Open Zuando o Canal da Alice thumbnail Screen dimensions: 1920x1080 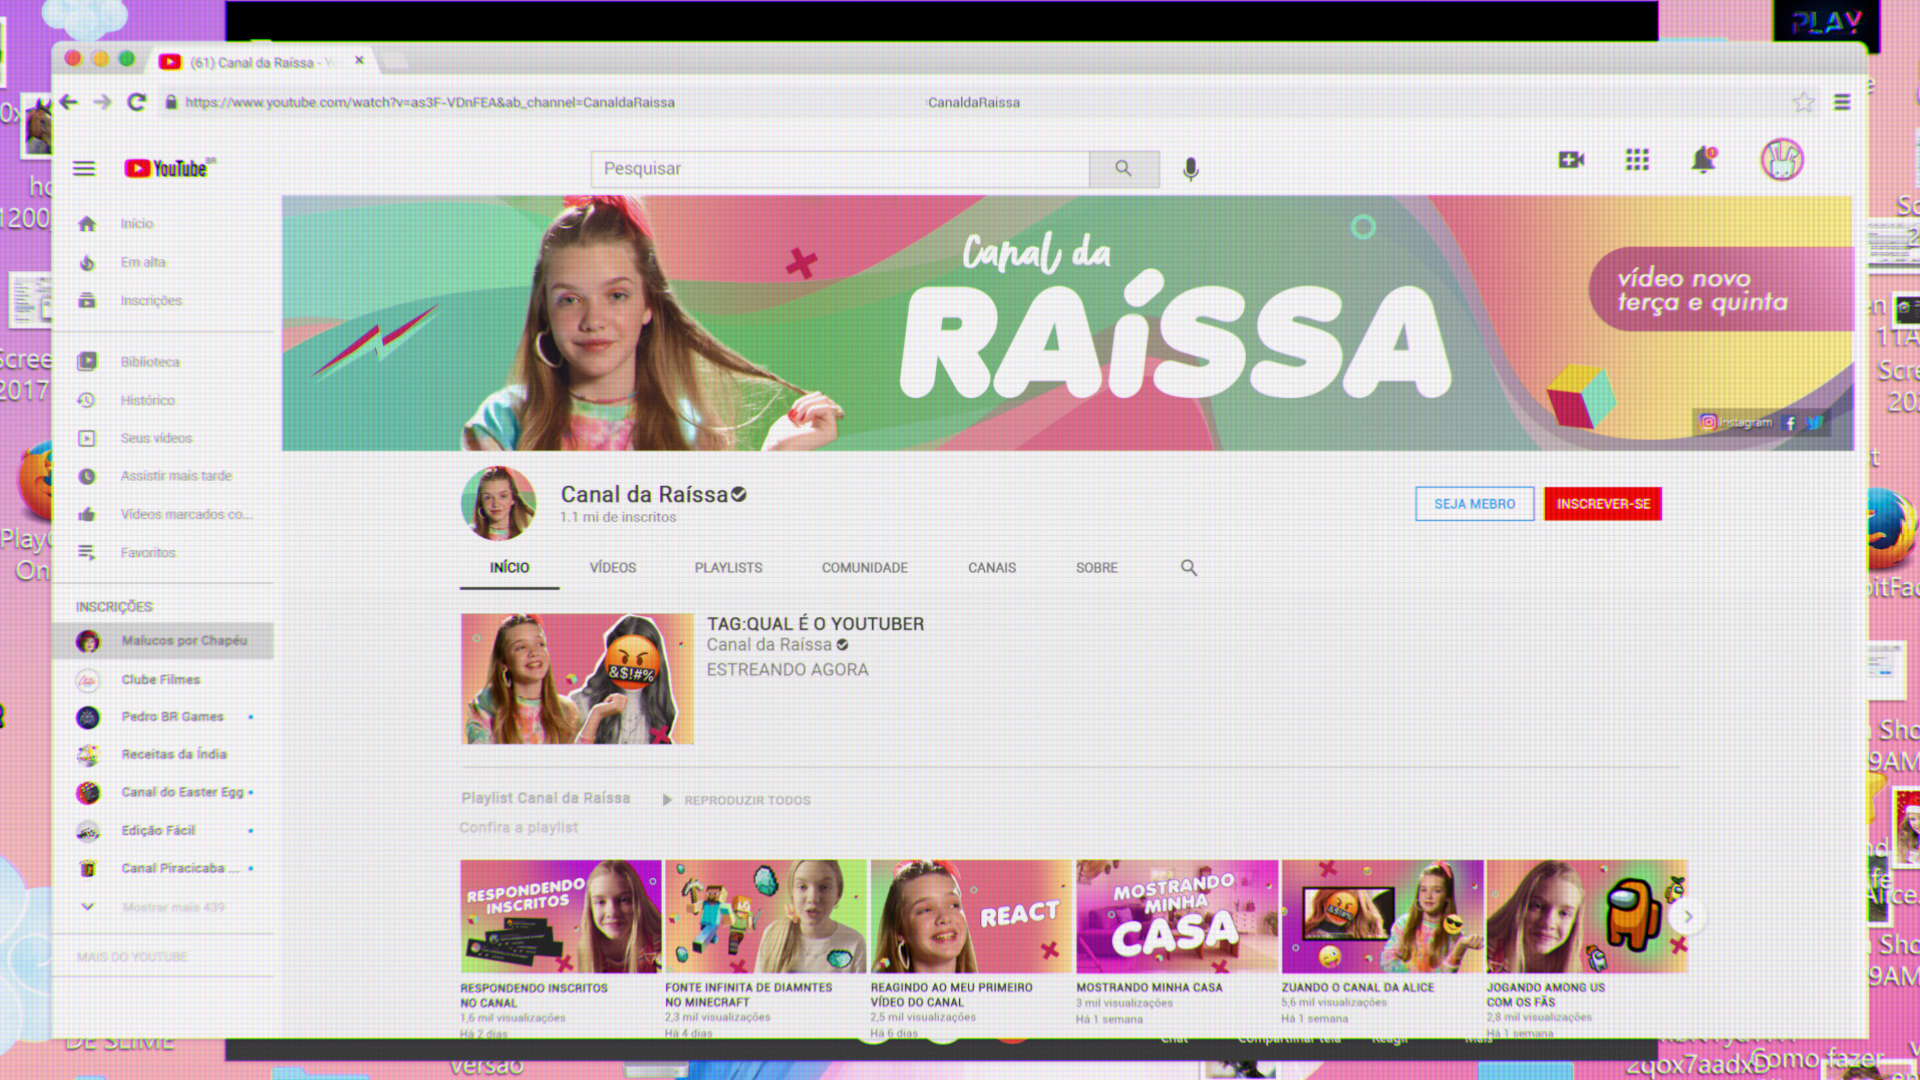[1382, 916]
